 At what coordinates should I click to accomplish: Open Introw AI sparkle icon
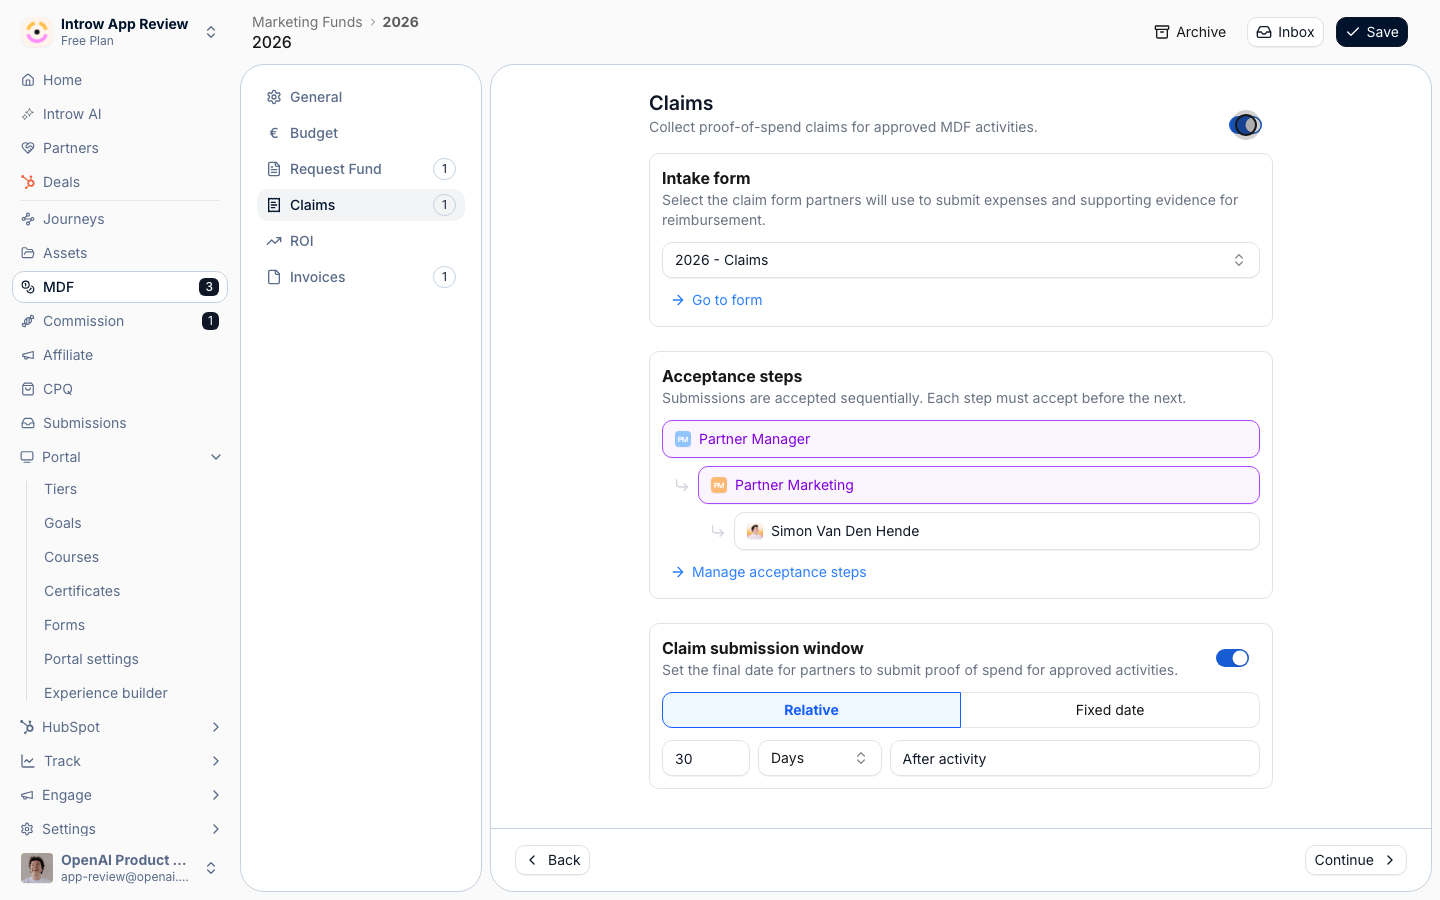pos(28,114)
